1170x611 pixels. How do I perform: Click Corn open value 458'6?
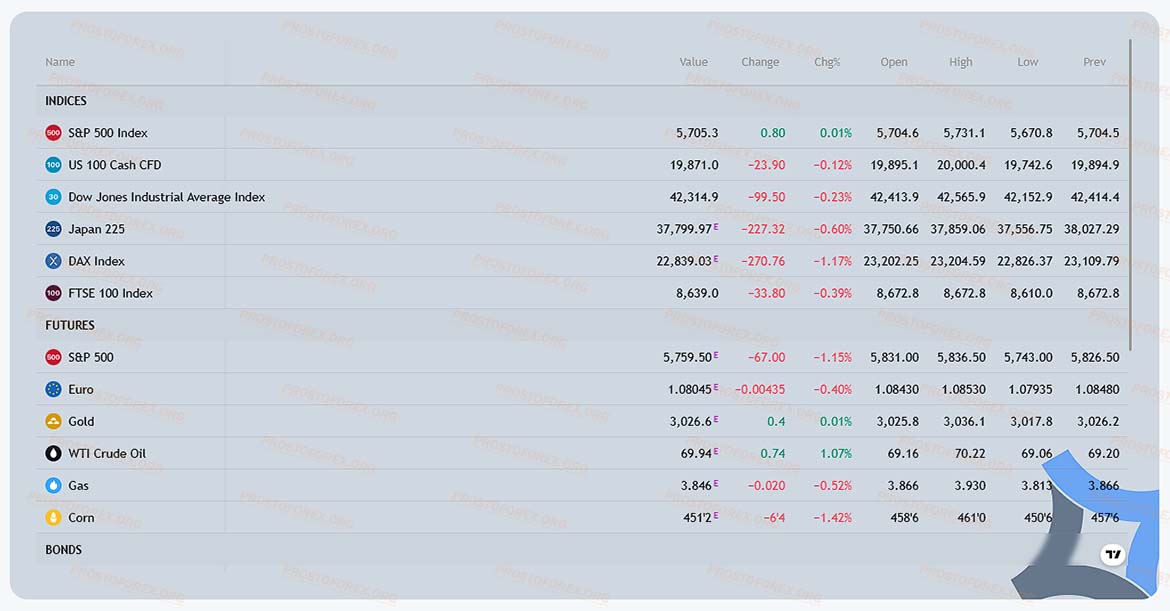(x=904, y=518)
